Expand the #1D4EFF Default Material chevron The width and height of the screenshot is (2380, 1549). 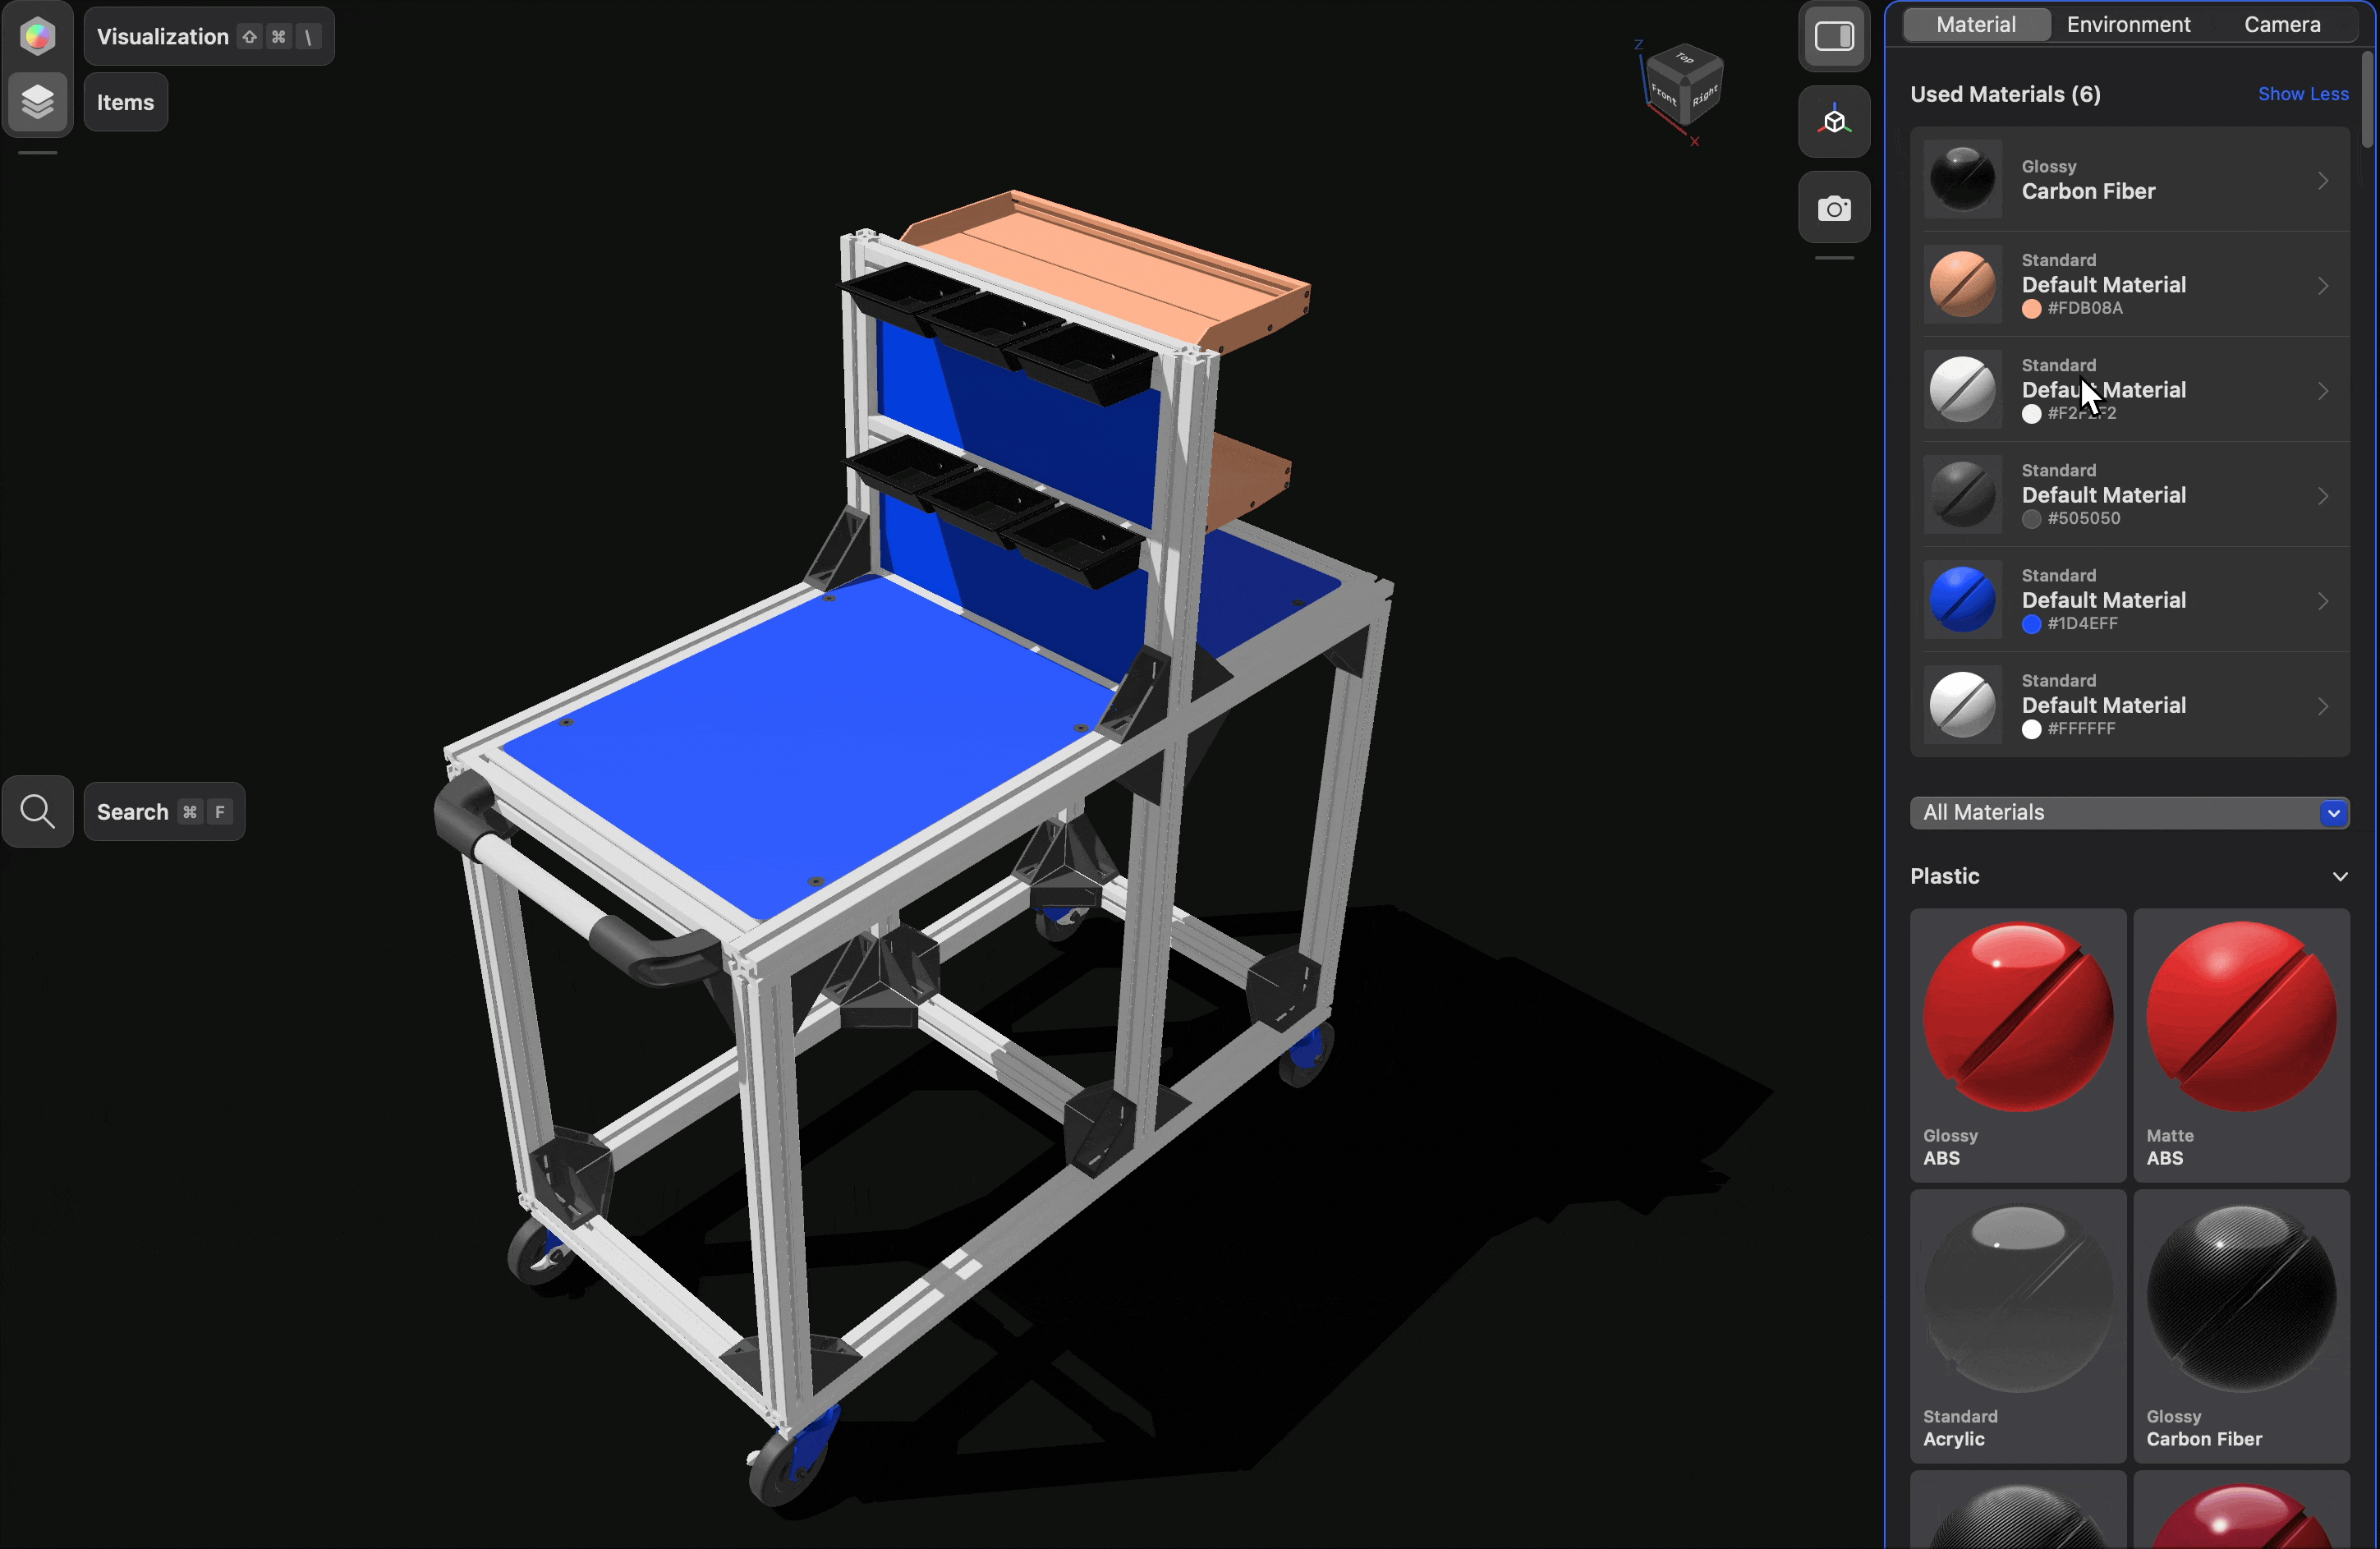[x=2323, y=601]
